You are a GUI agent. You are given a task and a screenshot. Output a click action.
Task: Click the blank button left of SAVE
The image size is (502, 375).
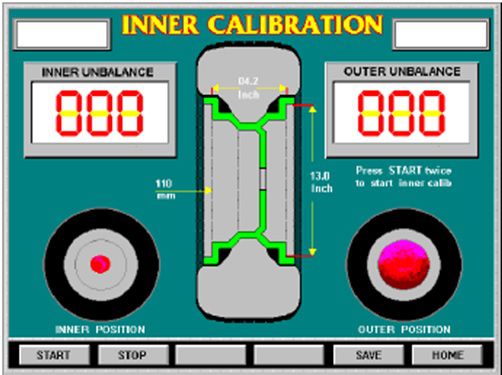(x=289, y=355)
